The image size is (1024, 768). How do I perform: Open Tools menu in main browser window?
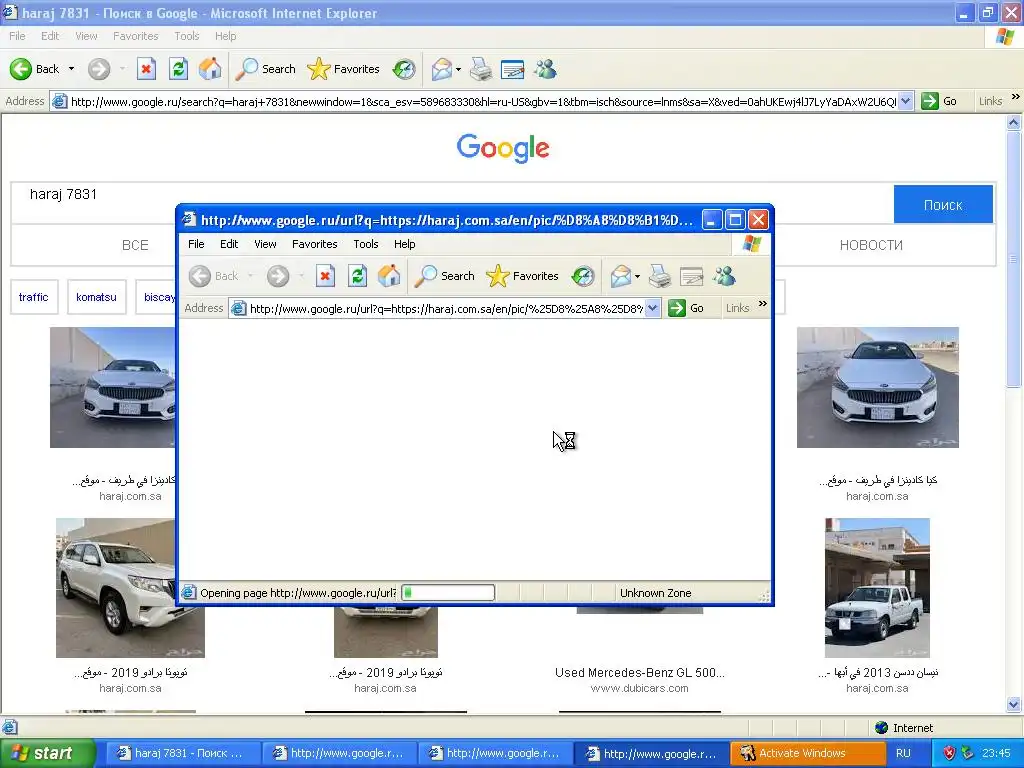tap(187, 36)
